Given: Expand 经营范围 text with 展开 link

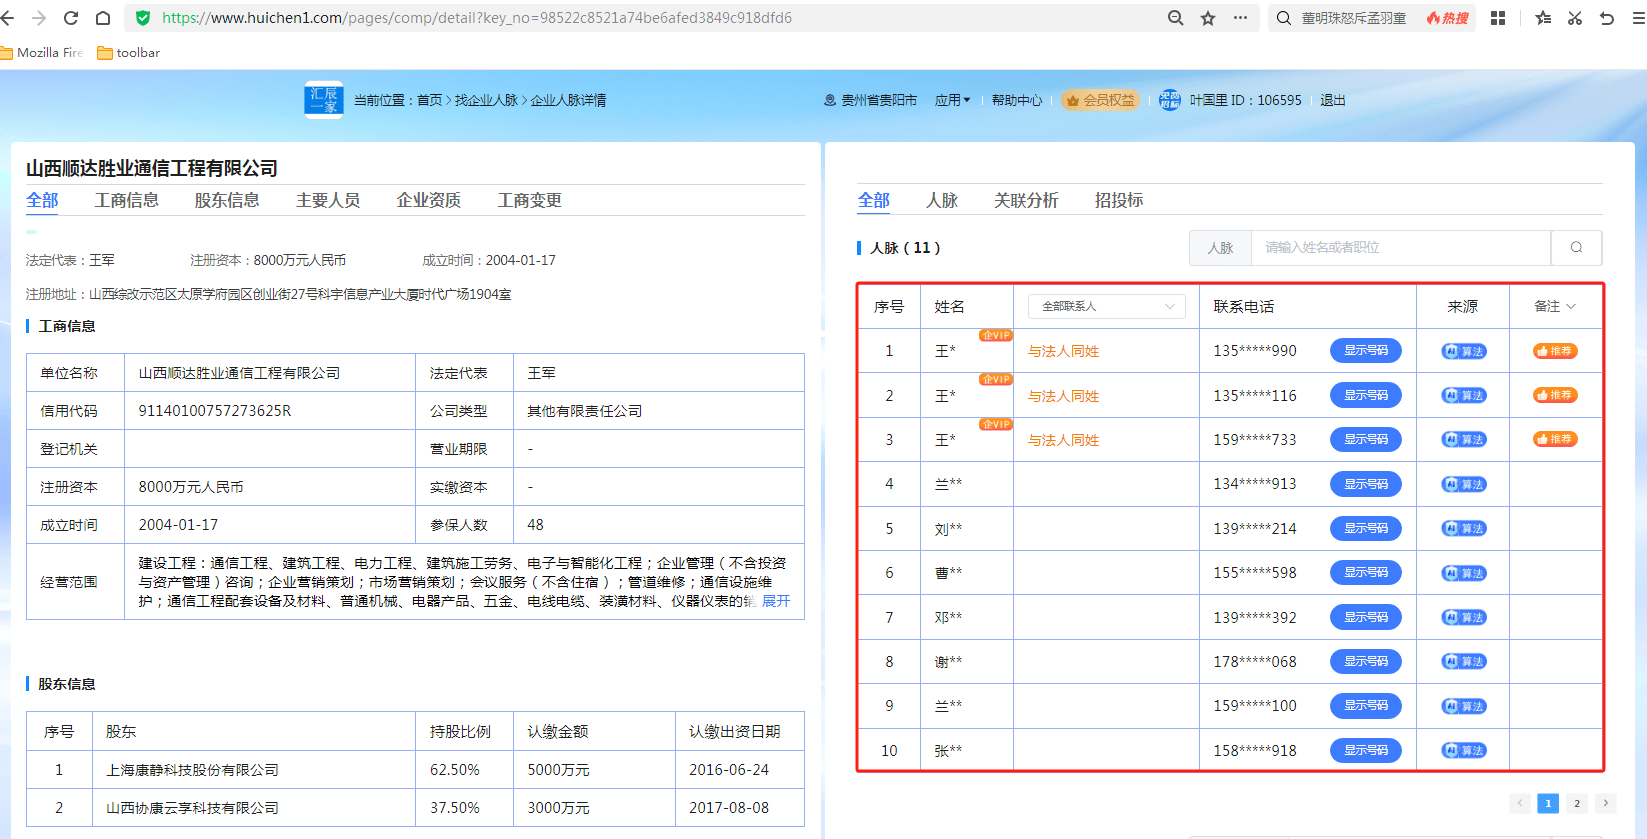Looking at the screenshot, I should 776,601.
